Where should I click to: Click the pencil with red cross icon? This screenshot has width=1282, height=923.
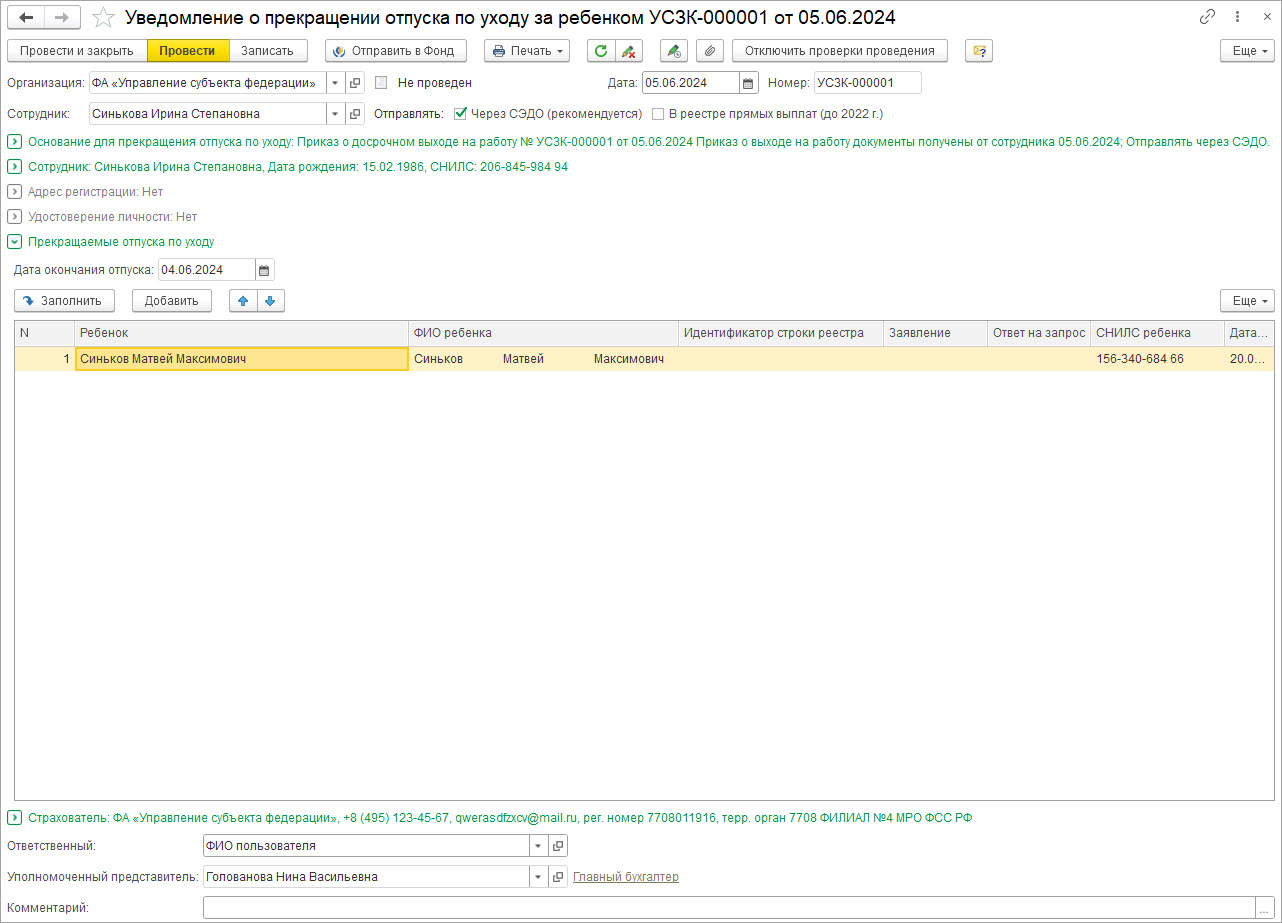pos(629,51)
